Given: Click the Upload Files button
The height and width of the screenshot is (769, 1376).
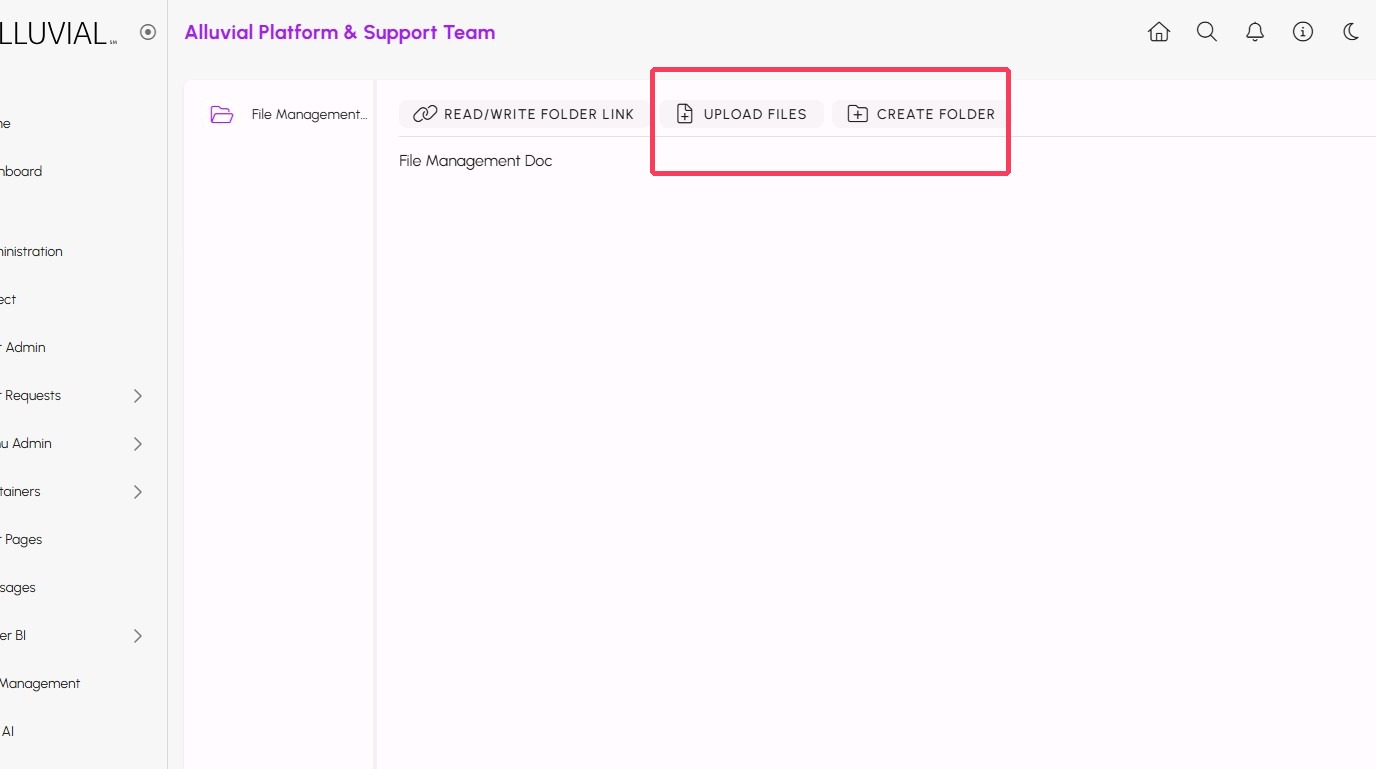Looking at the screenshot, I should (741, 114).
